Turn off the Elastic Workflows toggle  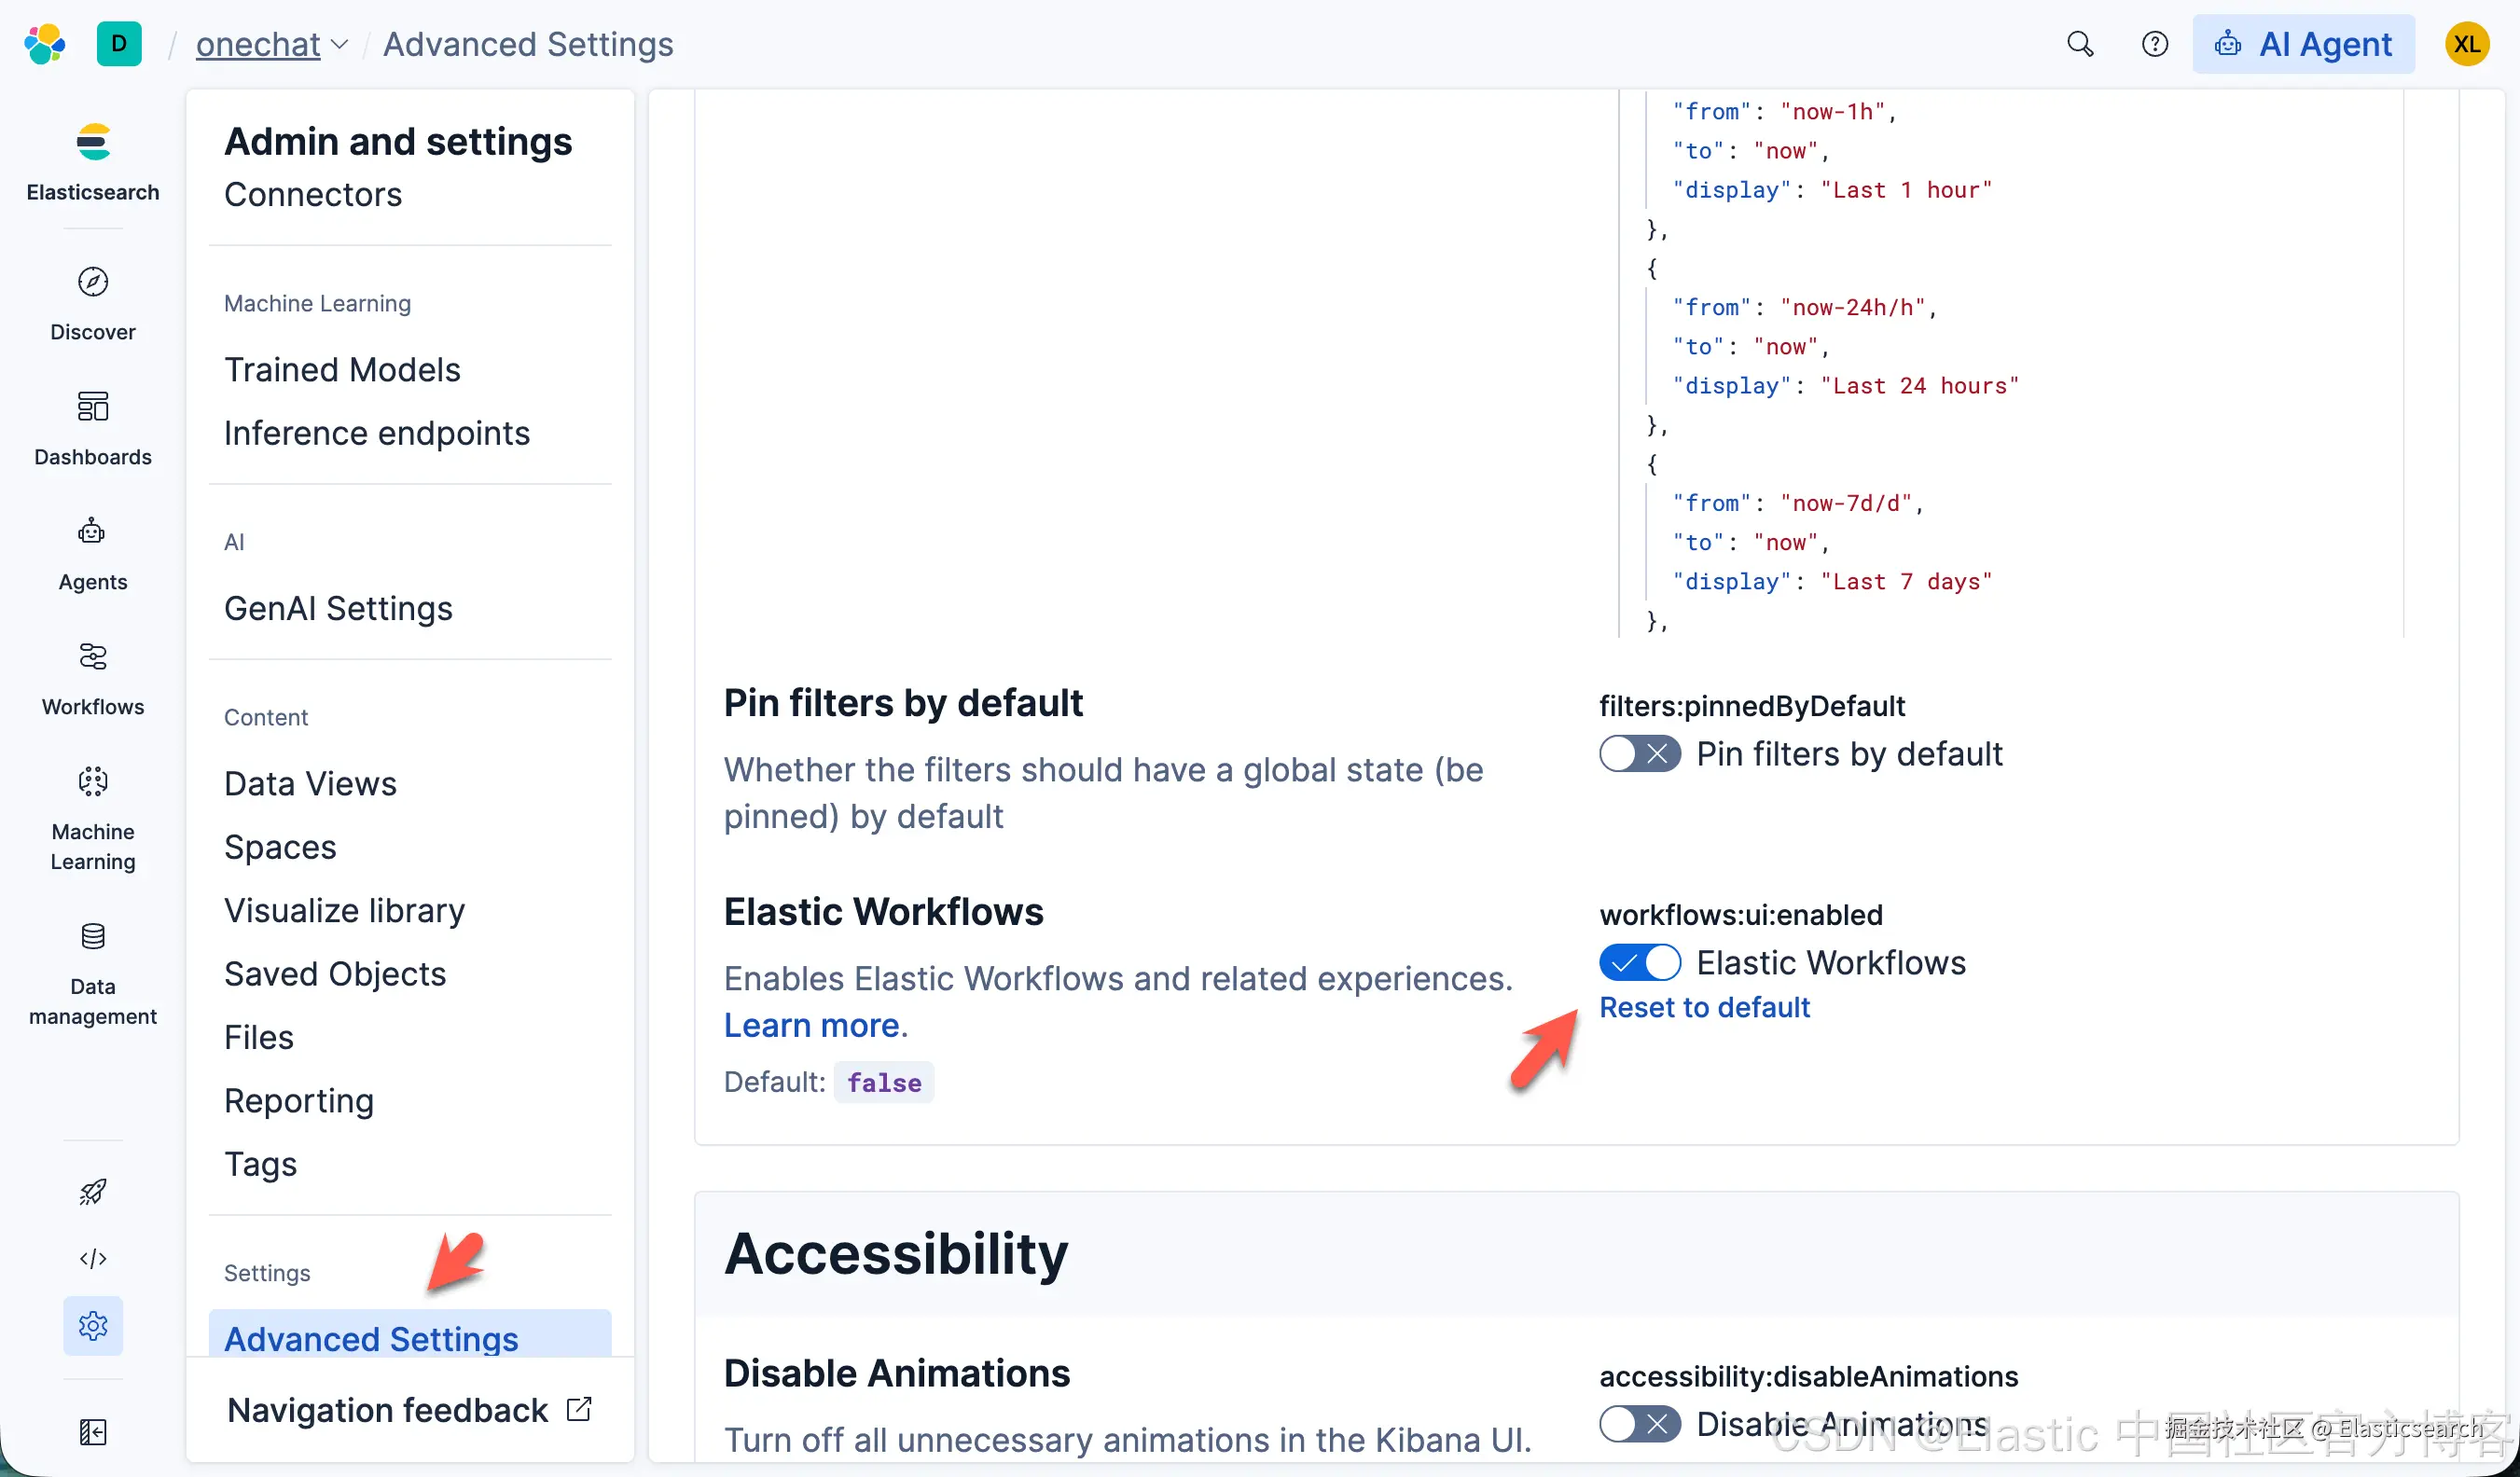(1639, 962)
